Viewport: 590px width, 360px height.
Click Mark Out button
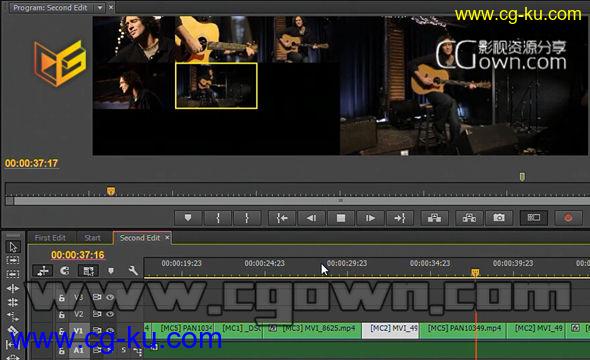[x=247, y=218]
